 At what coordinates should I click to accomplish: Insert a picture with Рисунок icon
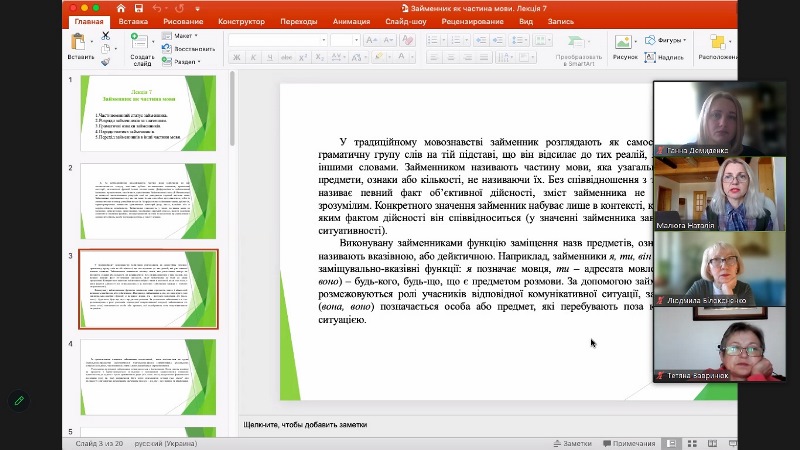click(x=624, y=43)
